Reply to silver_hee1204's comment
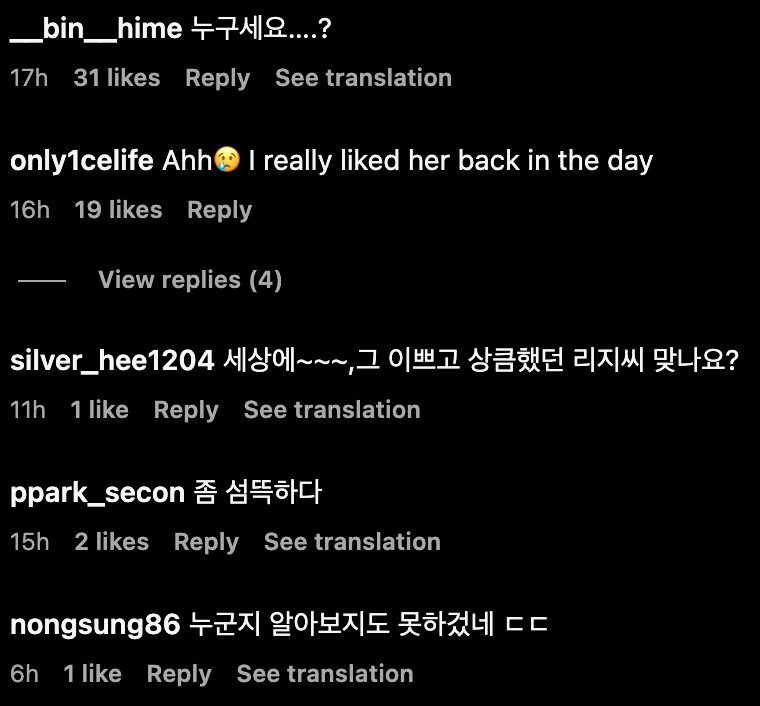This screenshot has width=760, height=706. click(x=186, y=410)
